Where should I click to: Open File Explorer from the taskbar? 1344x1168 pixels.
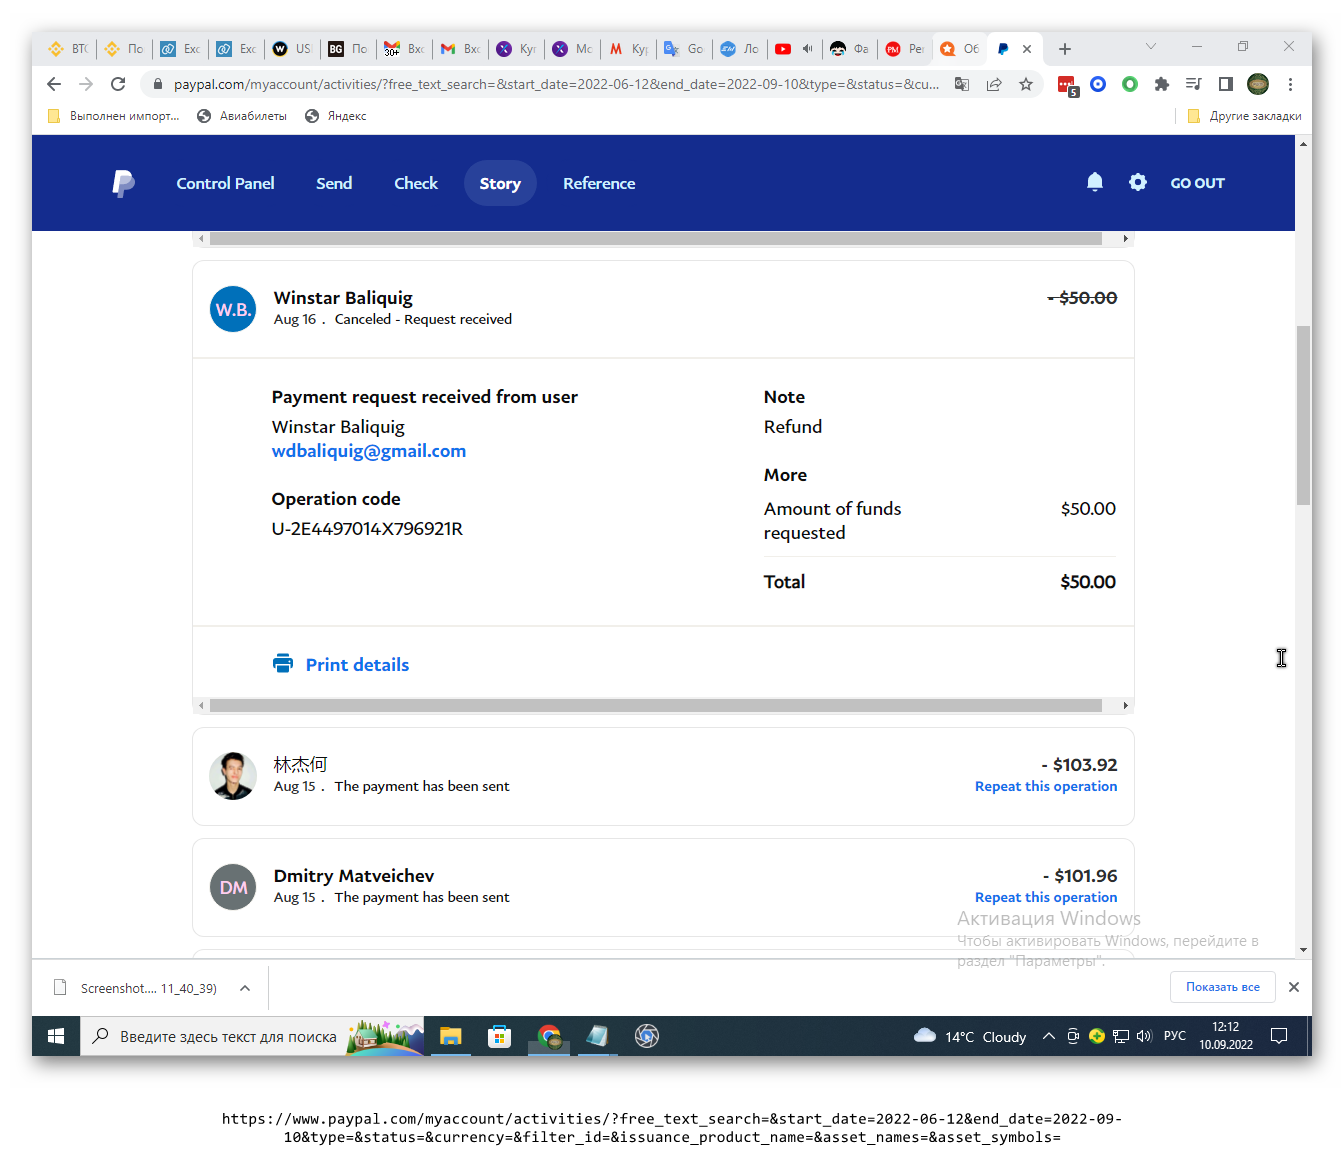click(451, 1036)
